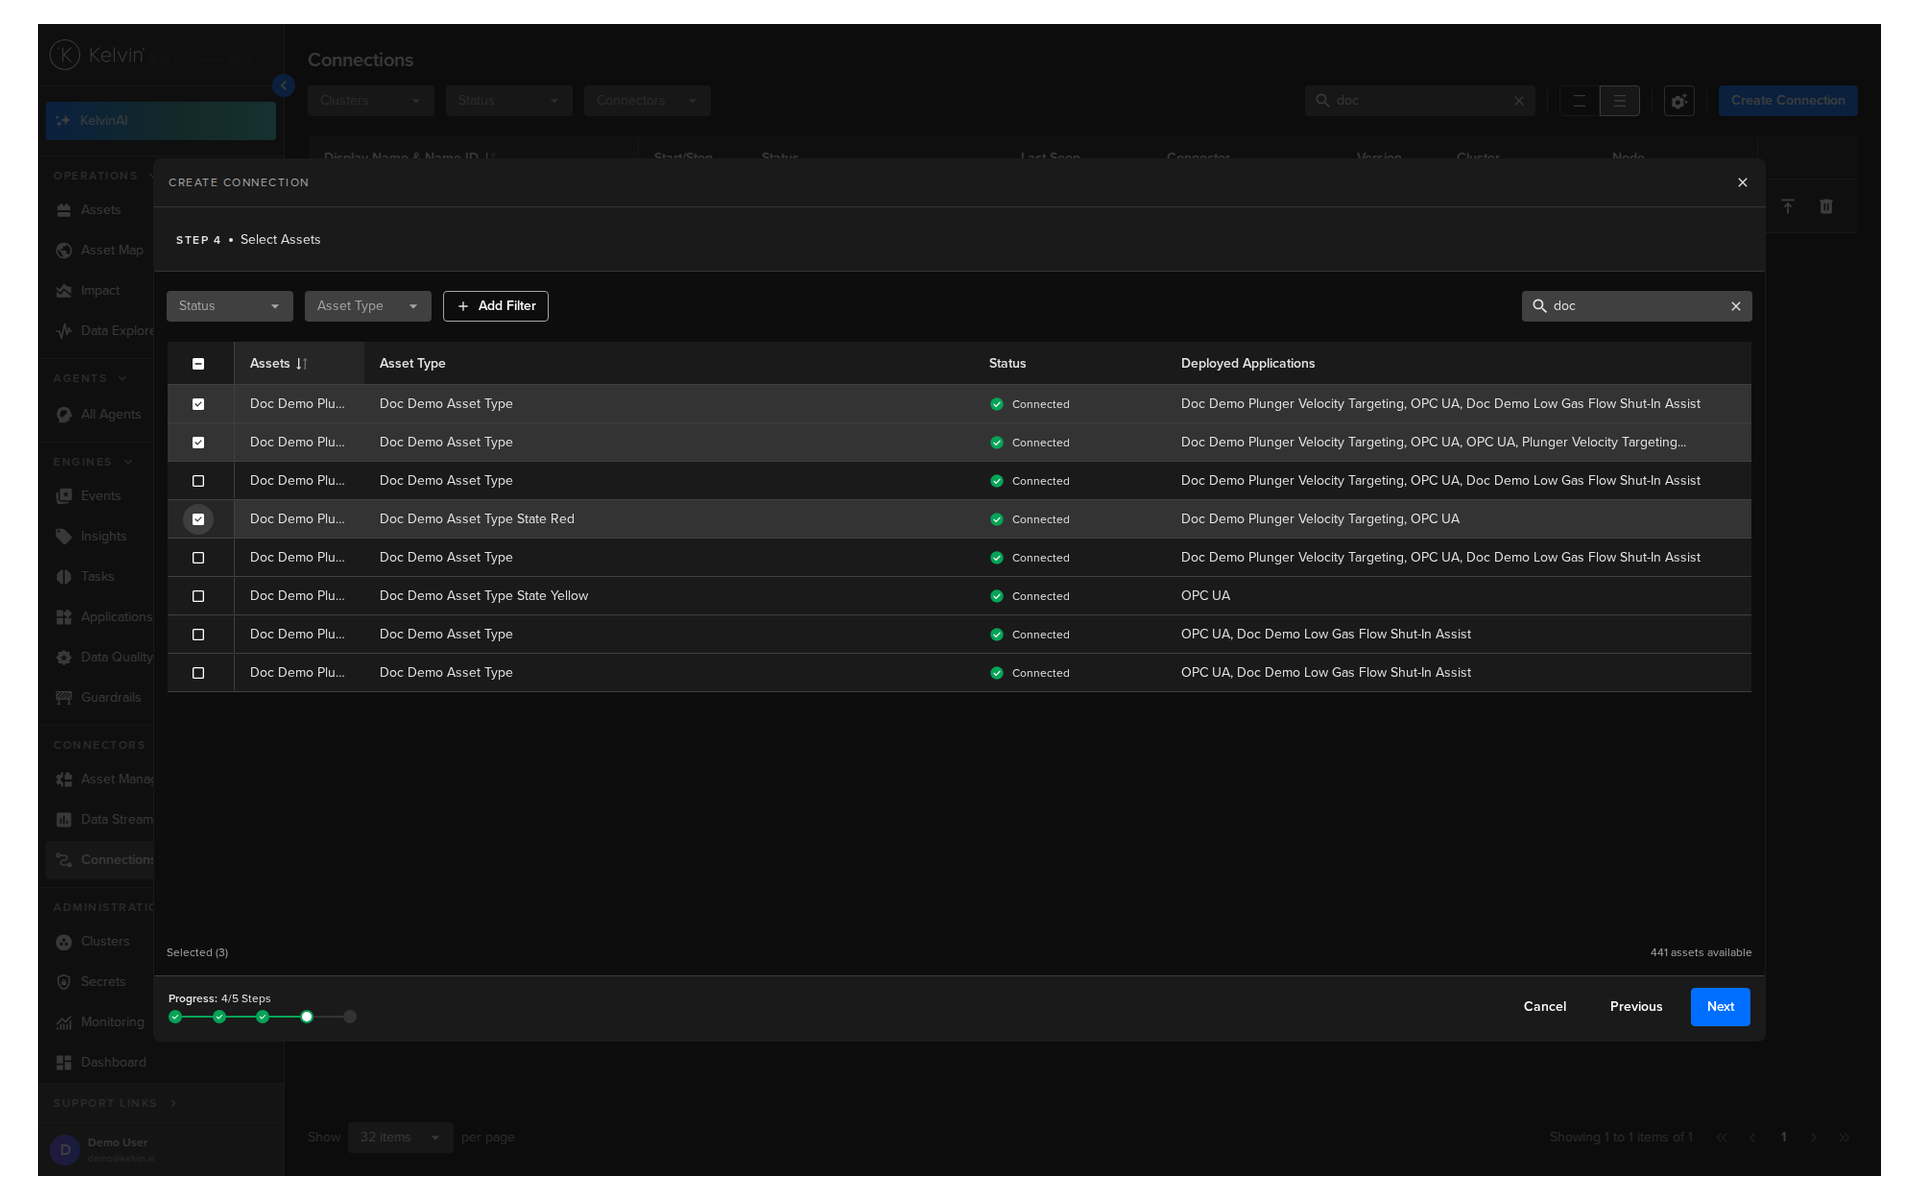Open the Events sidebar icon

pyautogui.click(x=64, y=496)
